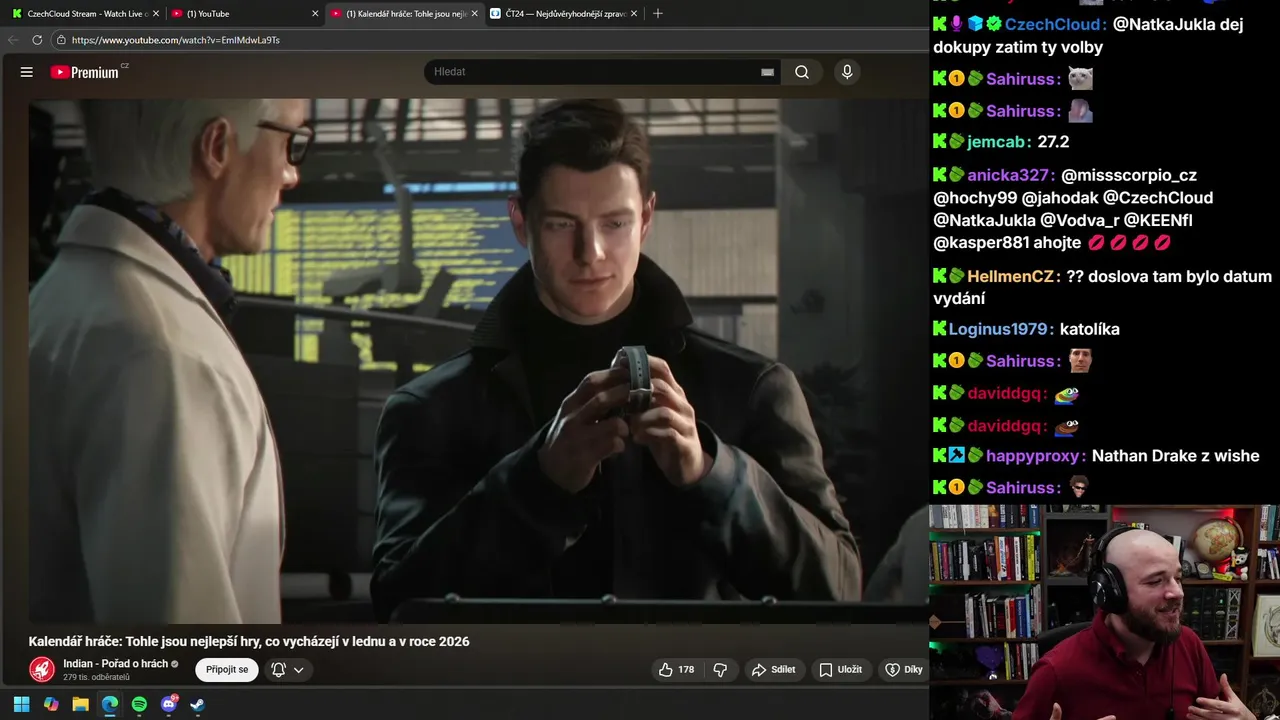The image size is (1280, 720).
Task: Click the 27.2 chat message text
Action: pos(1053,142)
